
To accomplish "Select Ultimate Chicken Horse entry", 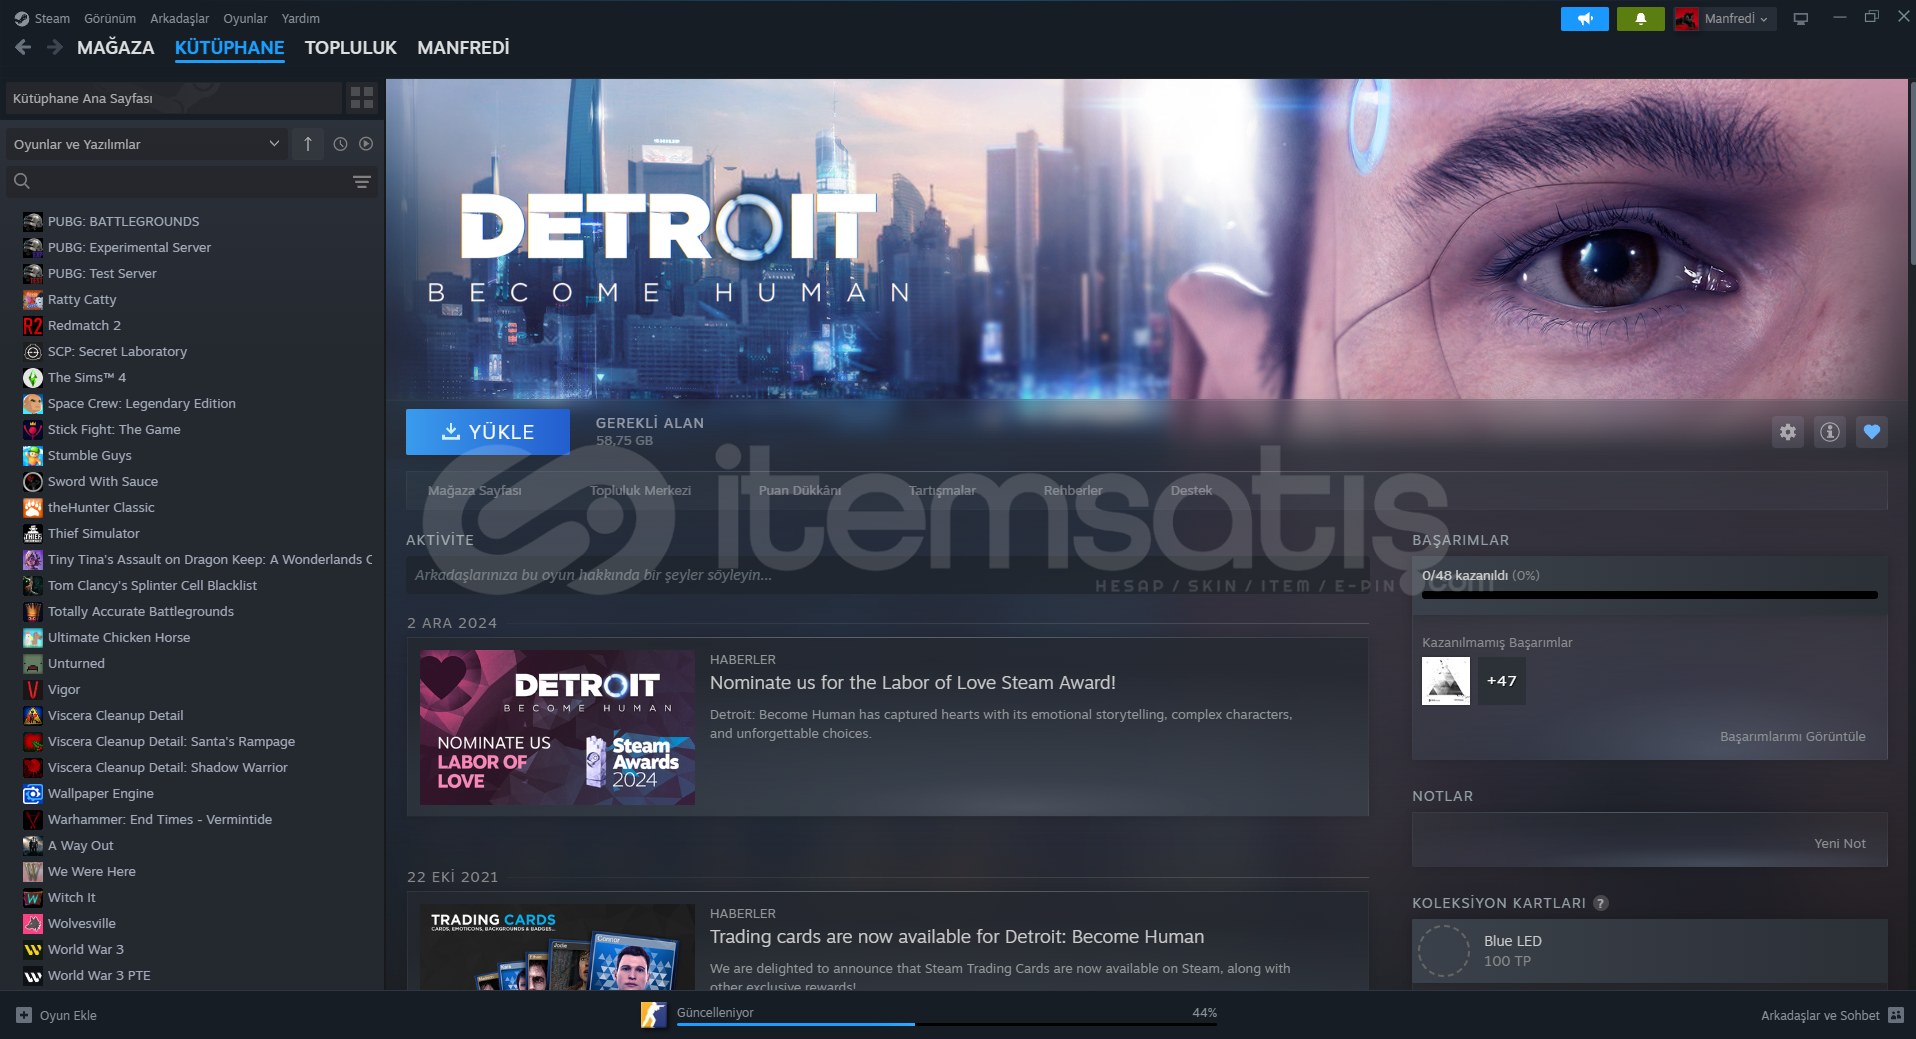I will point(119,638).
